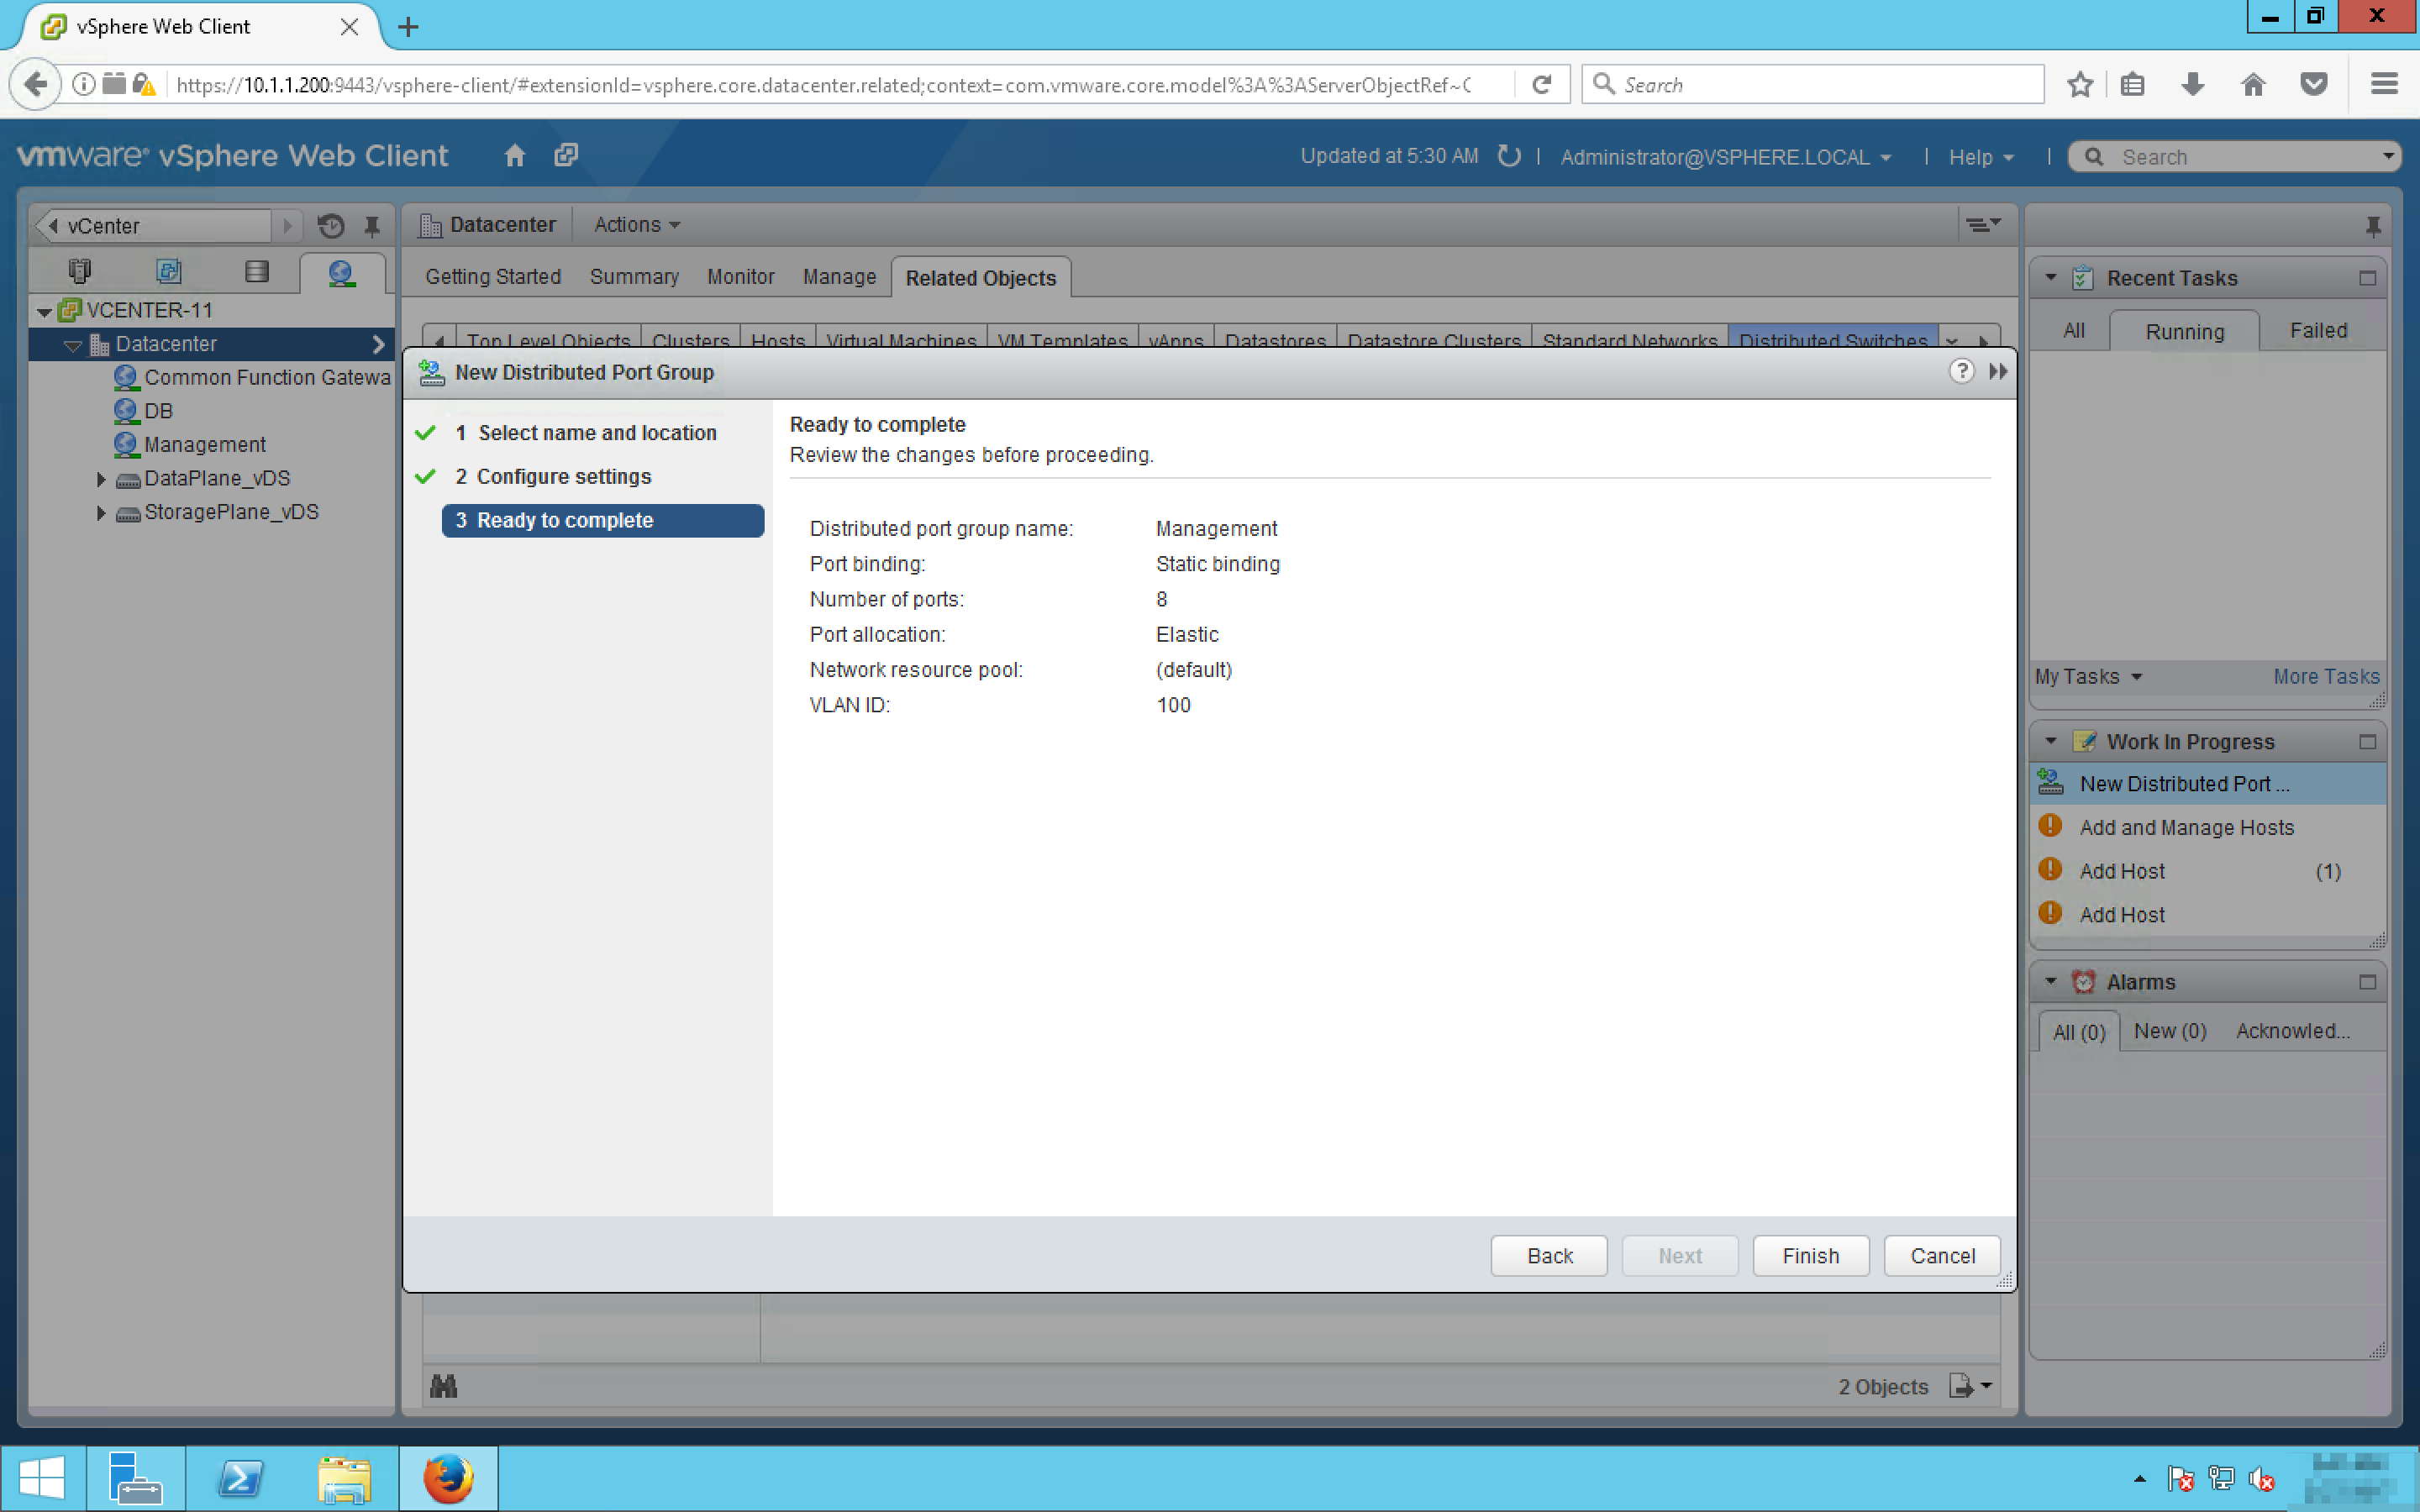The image size is (2420, 1512).
Task: Open the Hosts and Clusters tab icon
Action: click(80, 272)
